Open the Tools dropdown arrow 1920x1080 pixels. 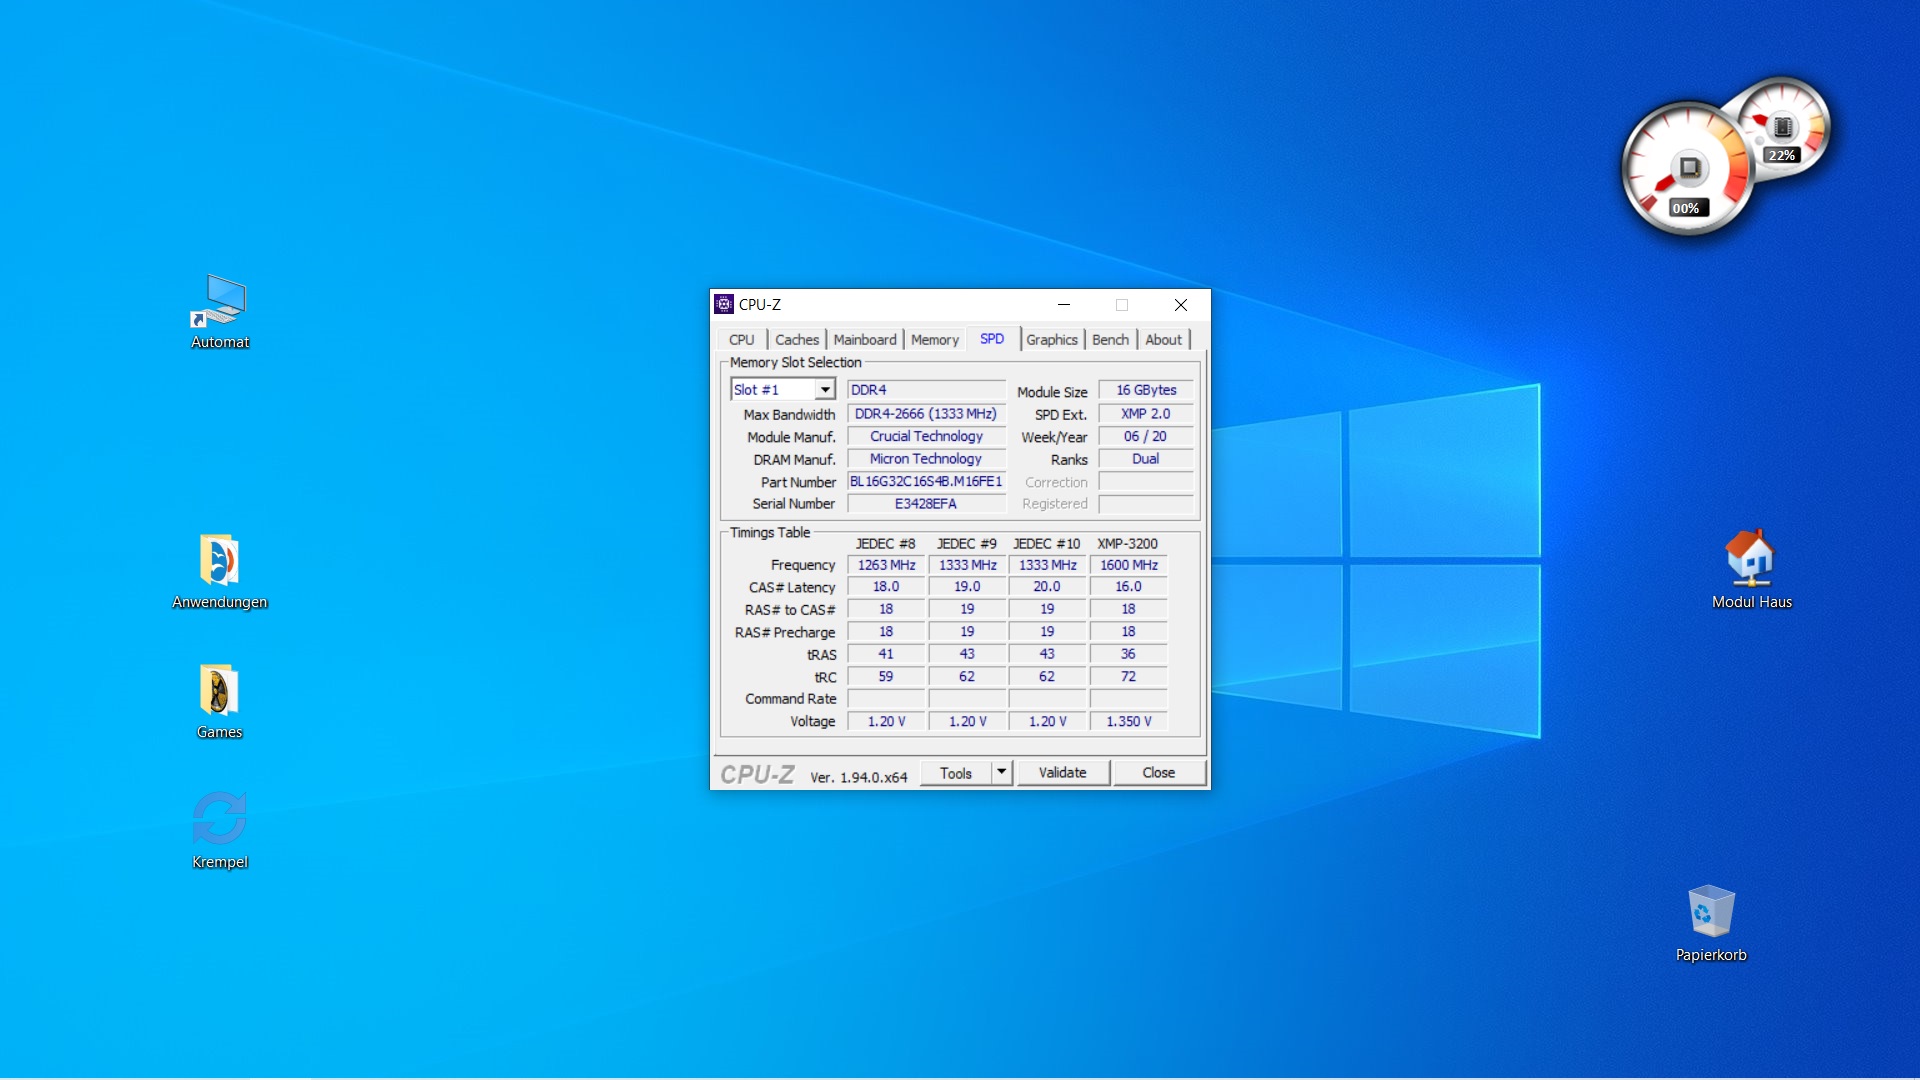[1002, 772]
